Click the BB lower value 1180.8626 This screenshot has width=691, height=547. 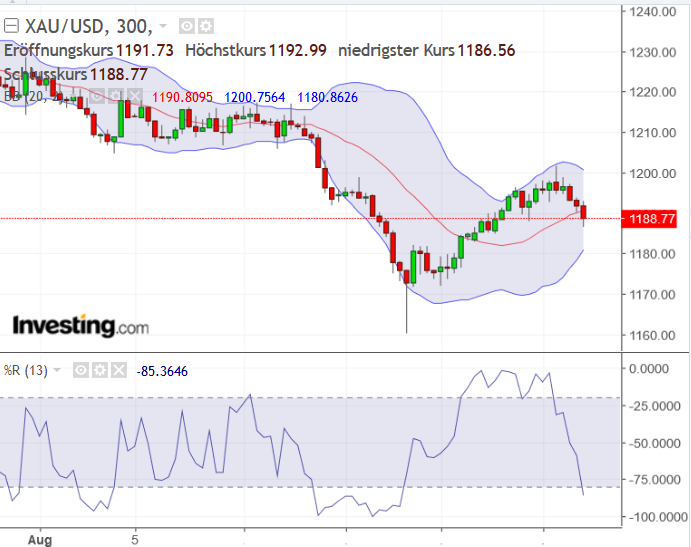(327, 97)
